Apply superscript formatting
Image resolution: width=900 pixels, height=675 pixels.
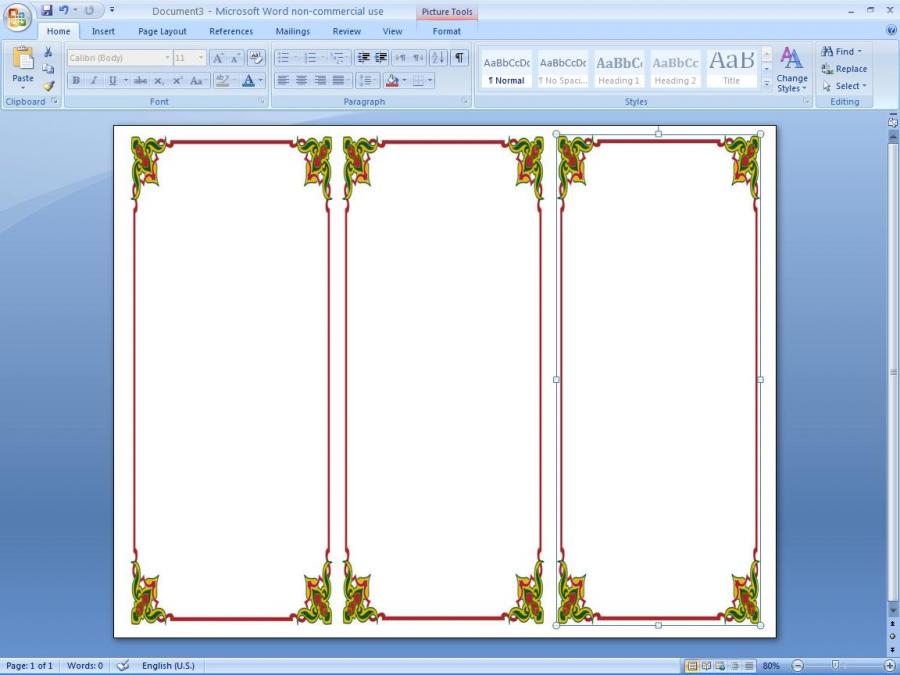[177, 81]
